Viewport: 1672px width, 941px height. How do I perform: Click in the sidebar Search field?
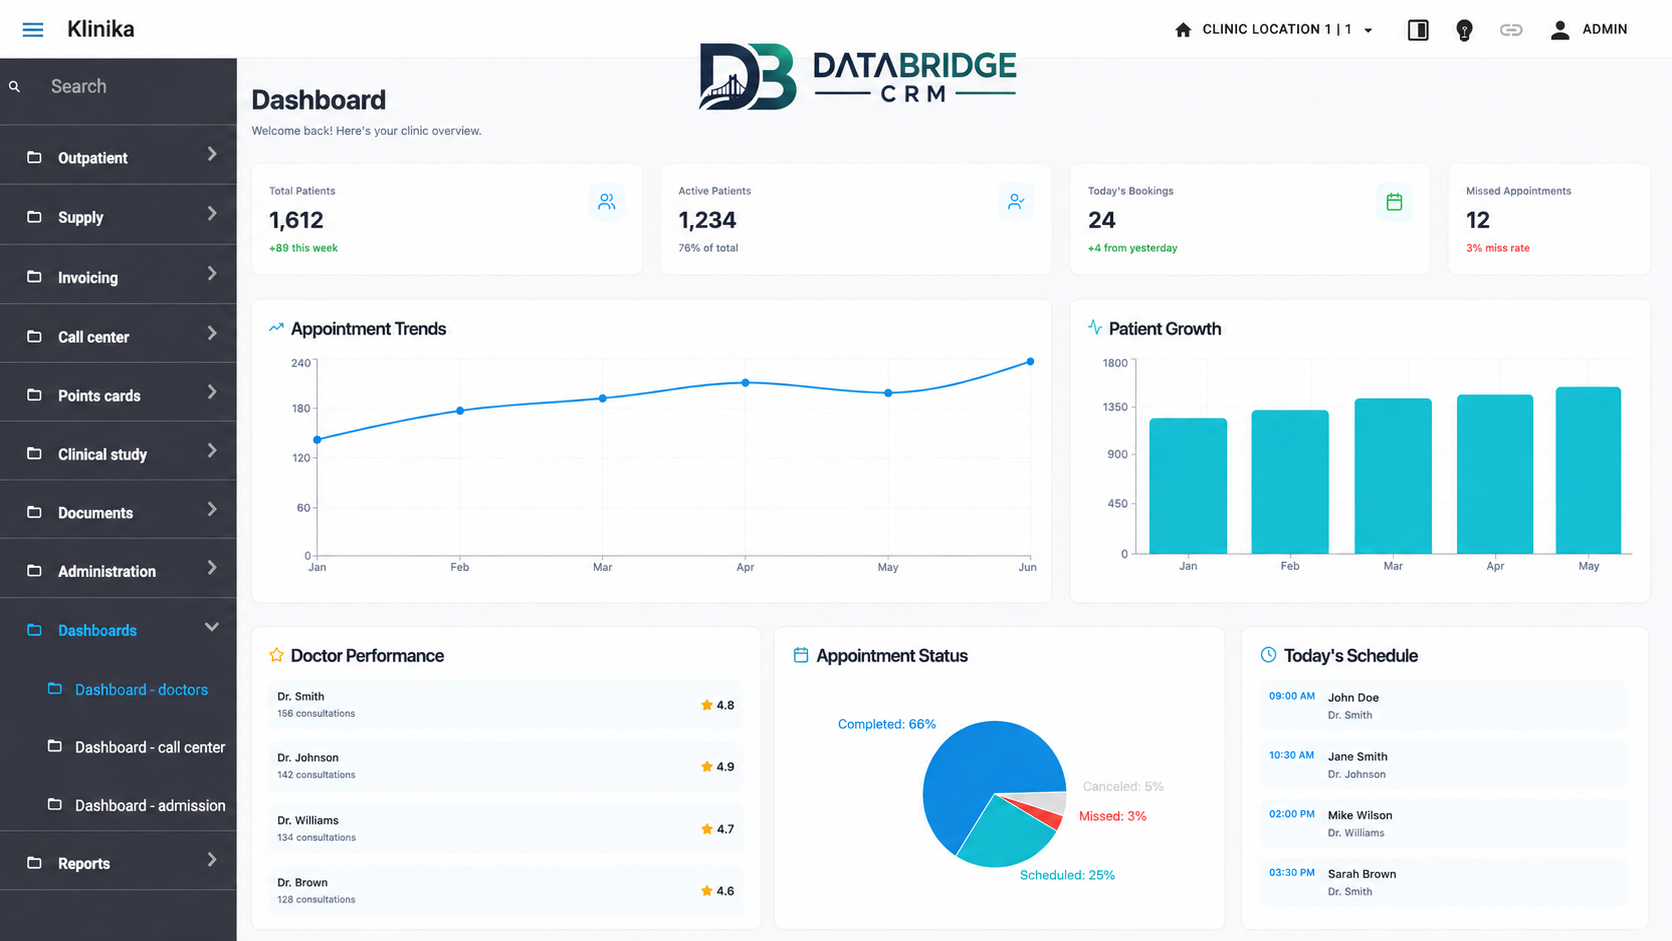point(118,87)
